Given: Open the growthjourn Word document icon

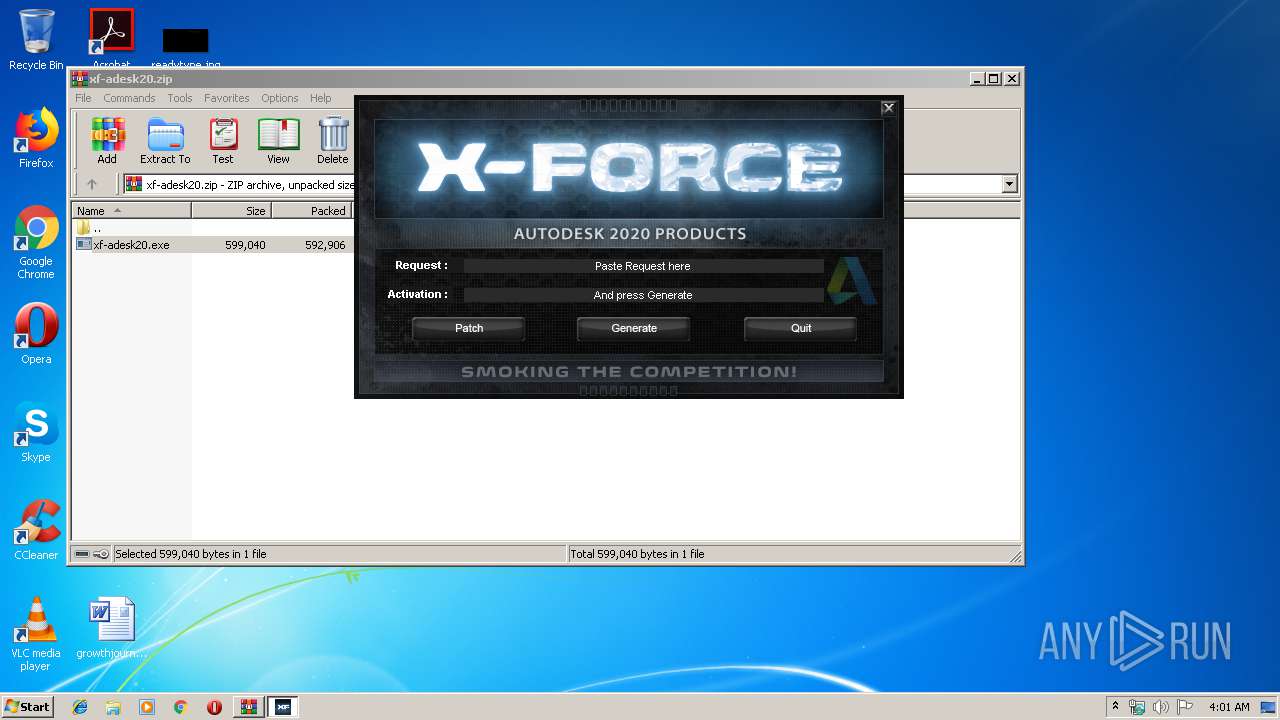Looking at the screenshot, I should pyautogui.click(x=111, y=628).
